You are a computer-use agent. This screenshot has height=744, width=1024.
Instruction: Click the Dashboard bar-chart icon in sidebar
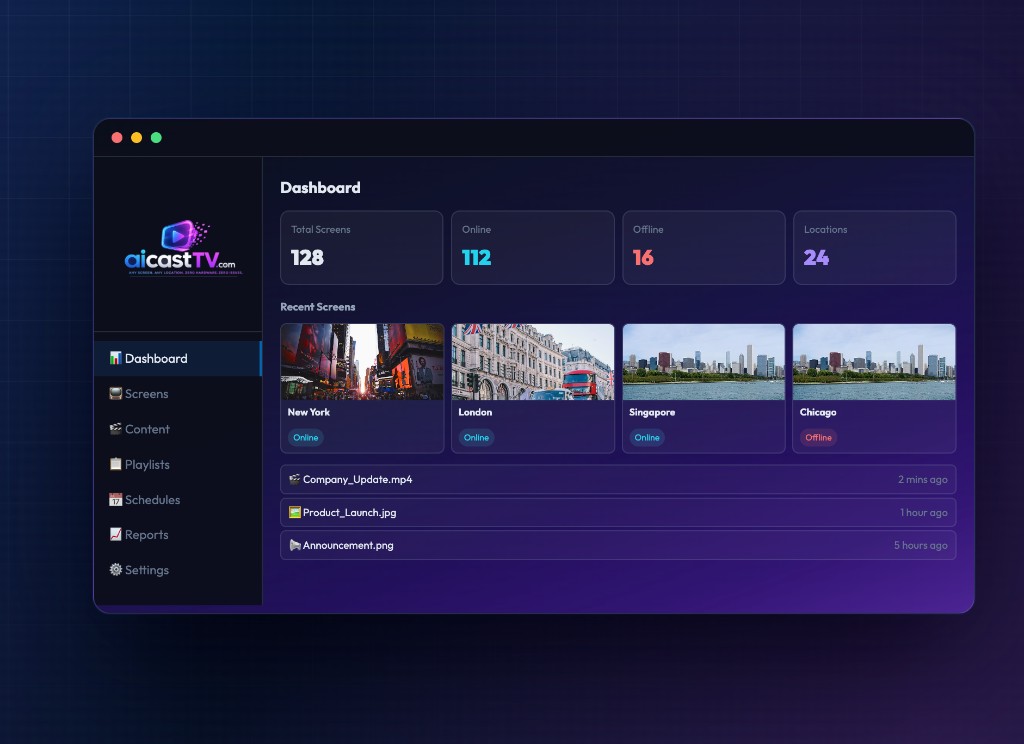point(116,358)
